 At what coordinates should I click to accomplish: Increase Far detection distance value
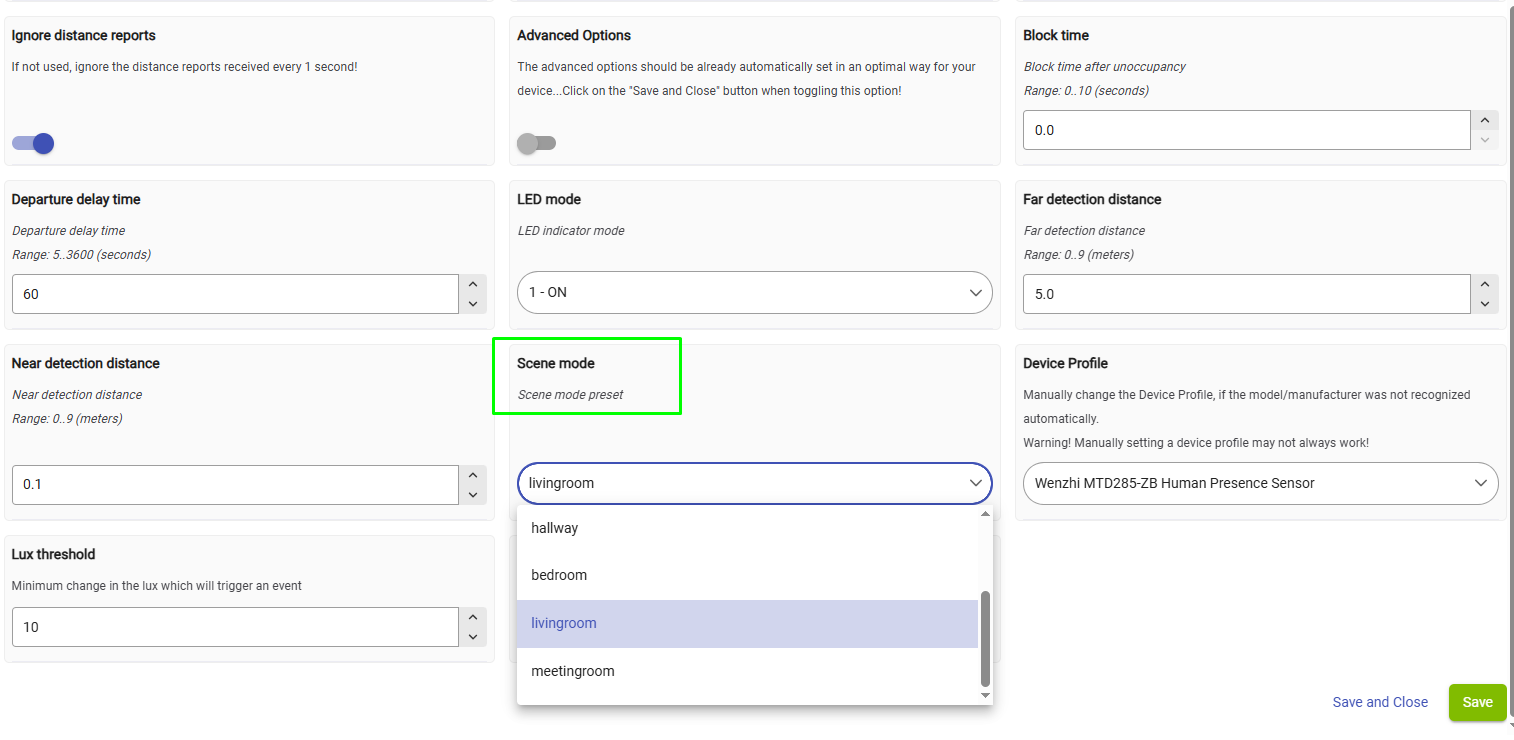click(1485, 284)
